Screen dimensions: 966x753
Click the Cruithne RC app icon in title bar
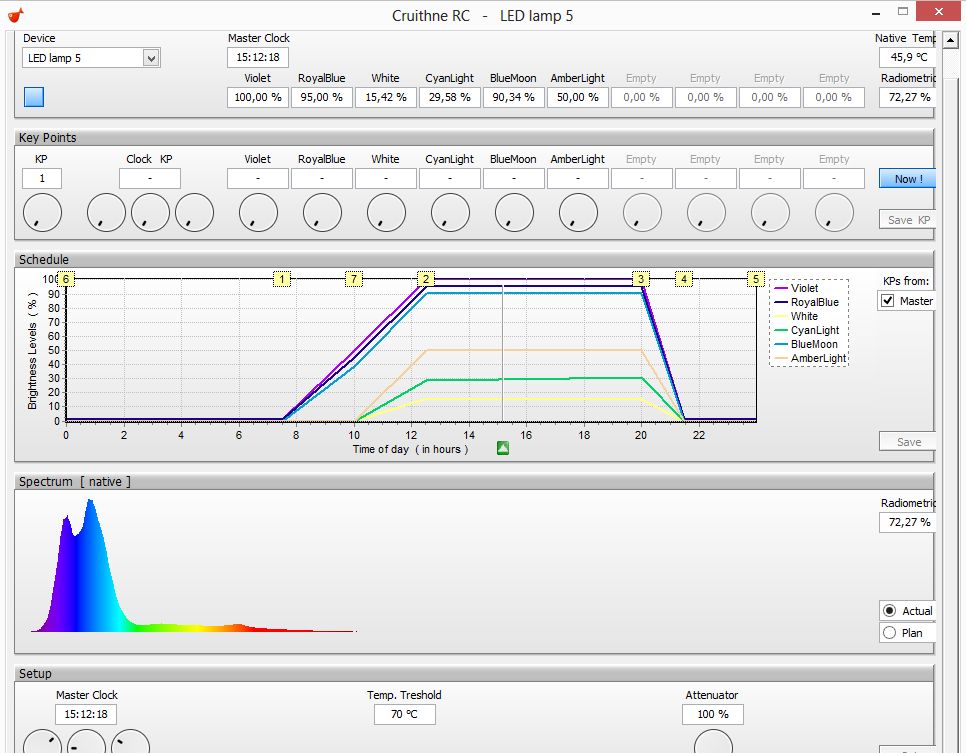point(17,15)
